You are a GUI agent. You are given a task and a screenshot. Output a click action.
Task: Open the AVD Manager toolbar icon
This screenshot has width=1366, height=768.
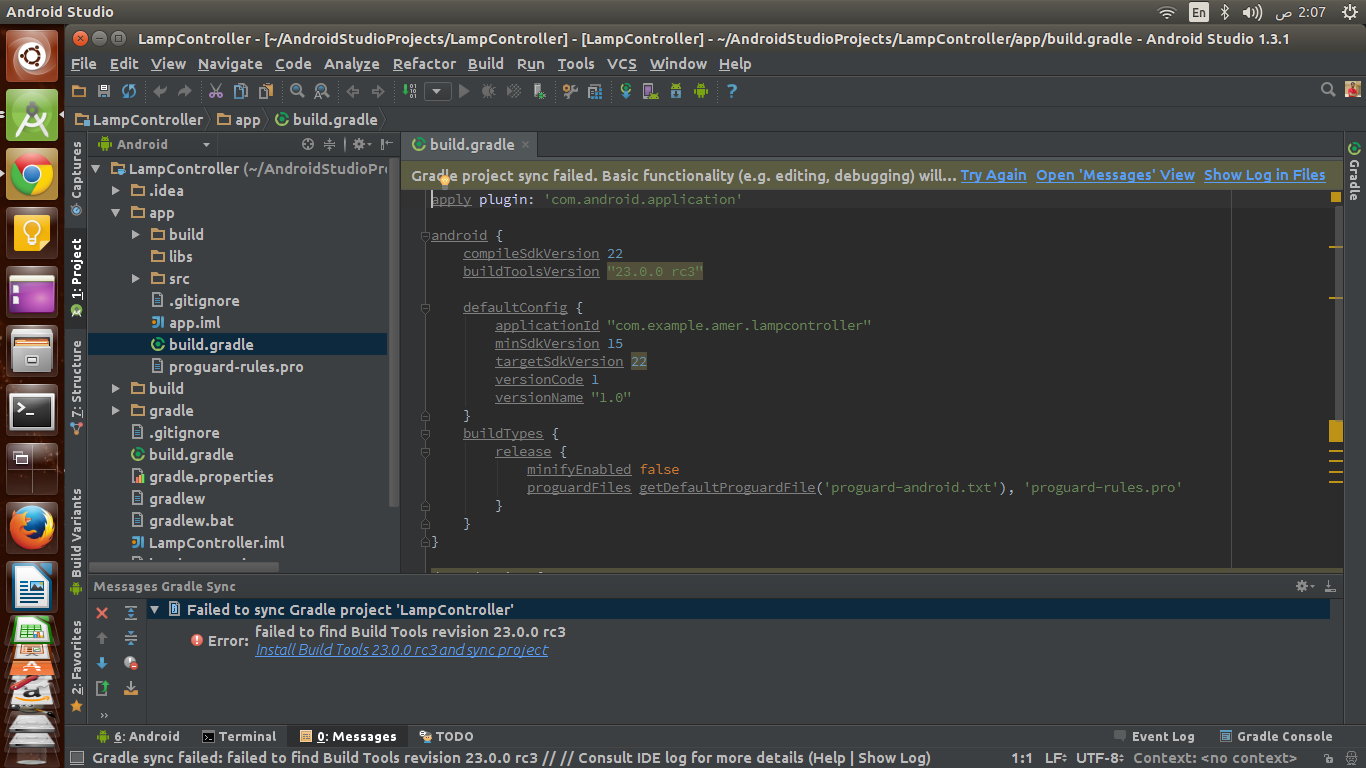point(650,91)
